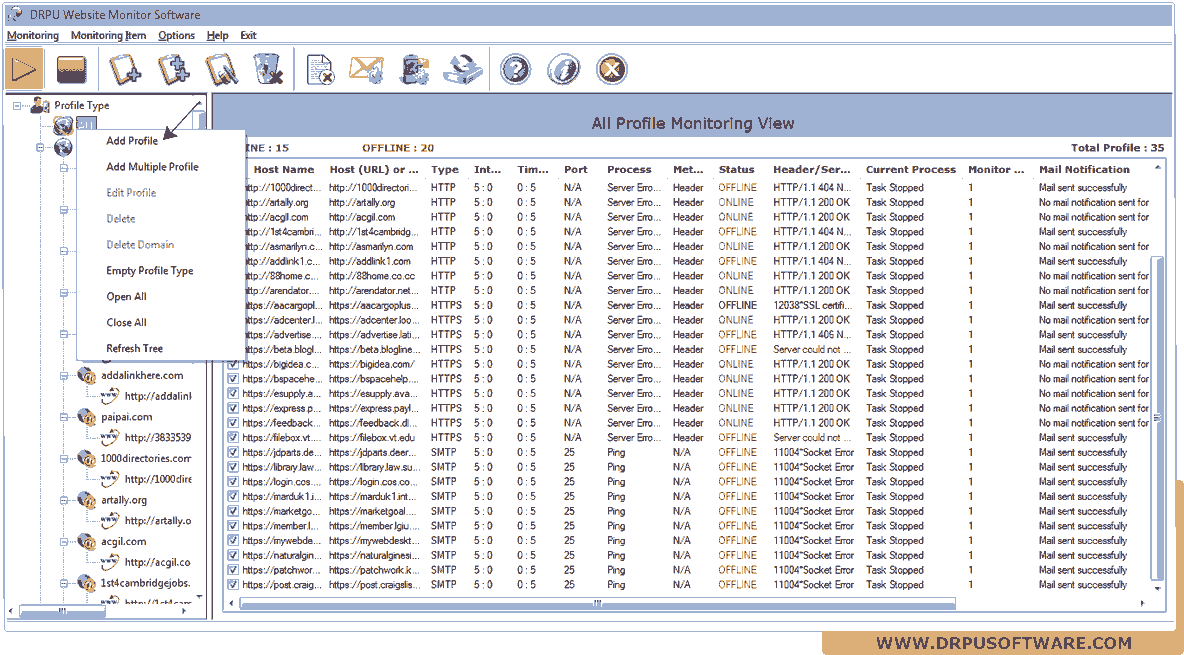Click the table scrollbar down arrow
Image resolution: width=1184 pixels, height=655 pixels.
click(1158, 589)
